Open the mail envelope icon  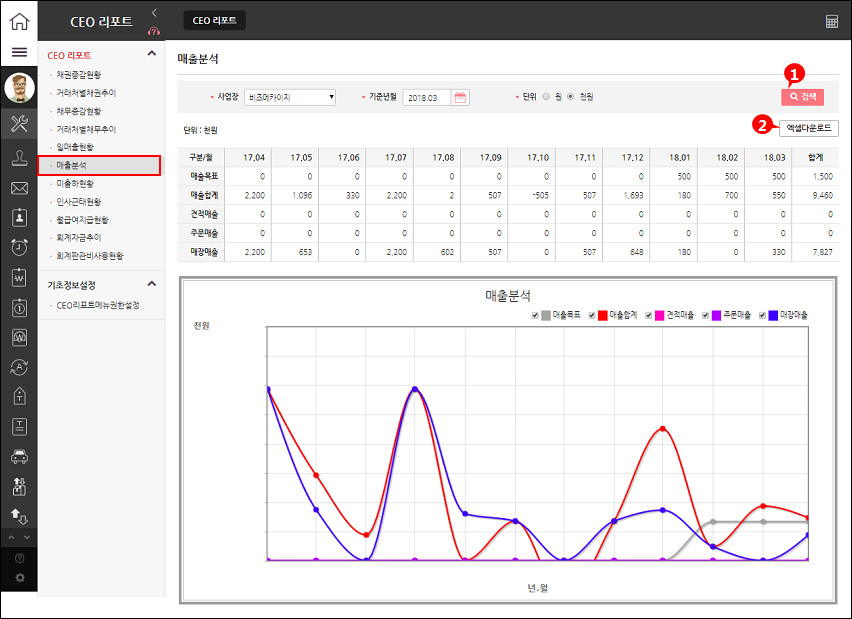(19, 188)
